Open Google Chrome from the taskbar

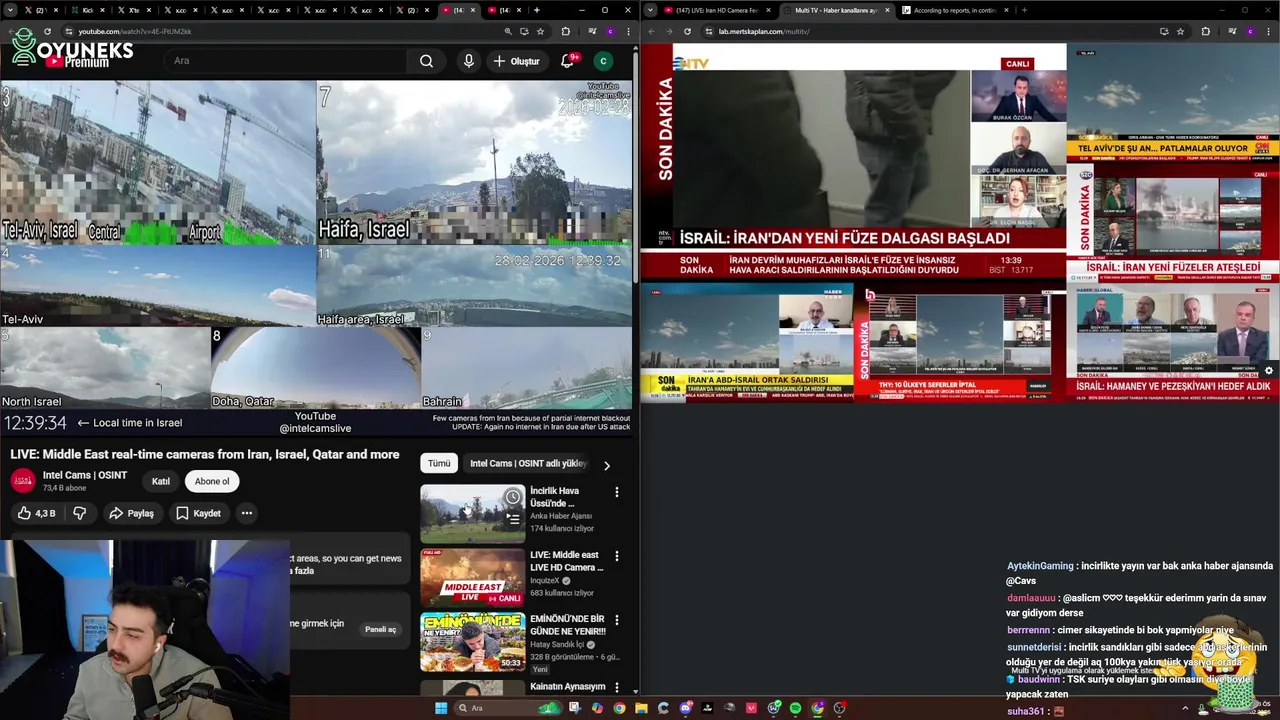coord(619,708)
